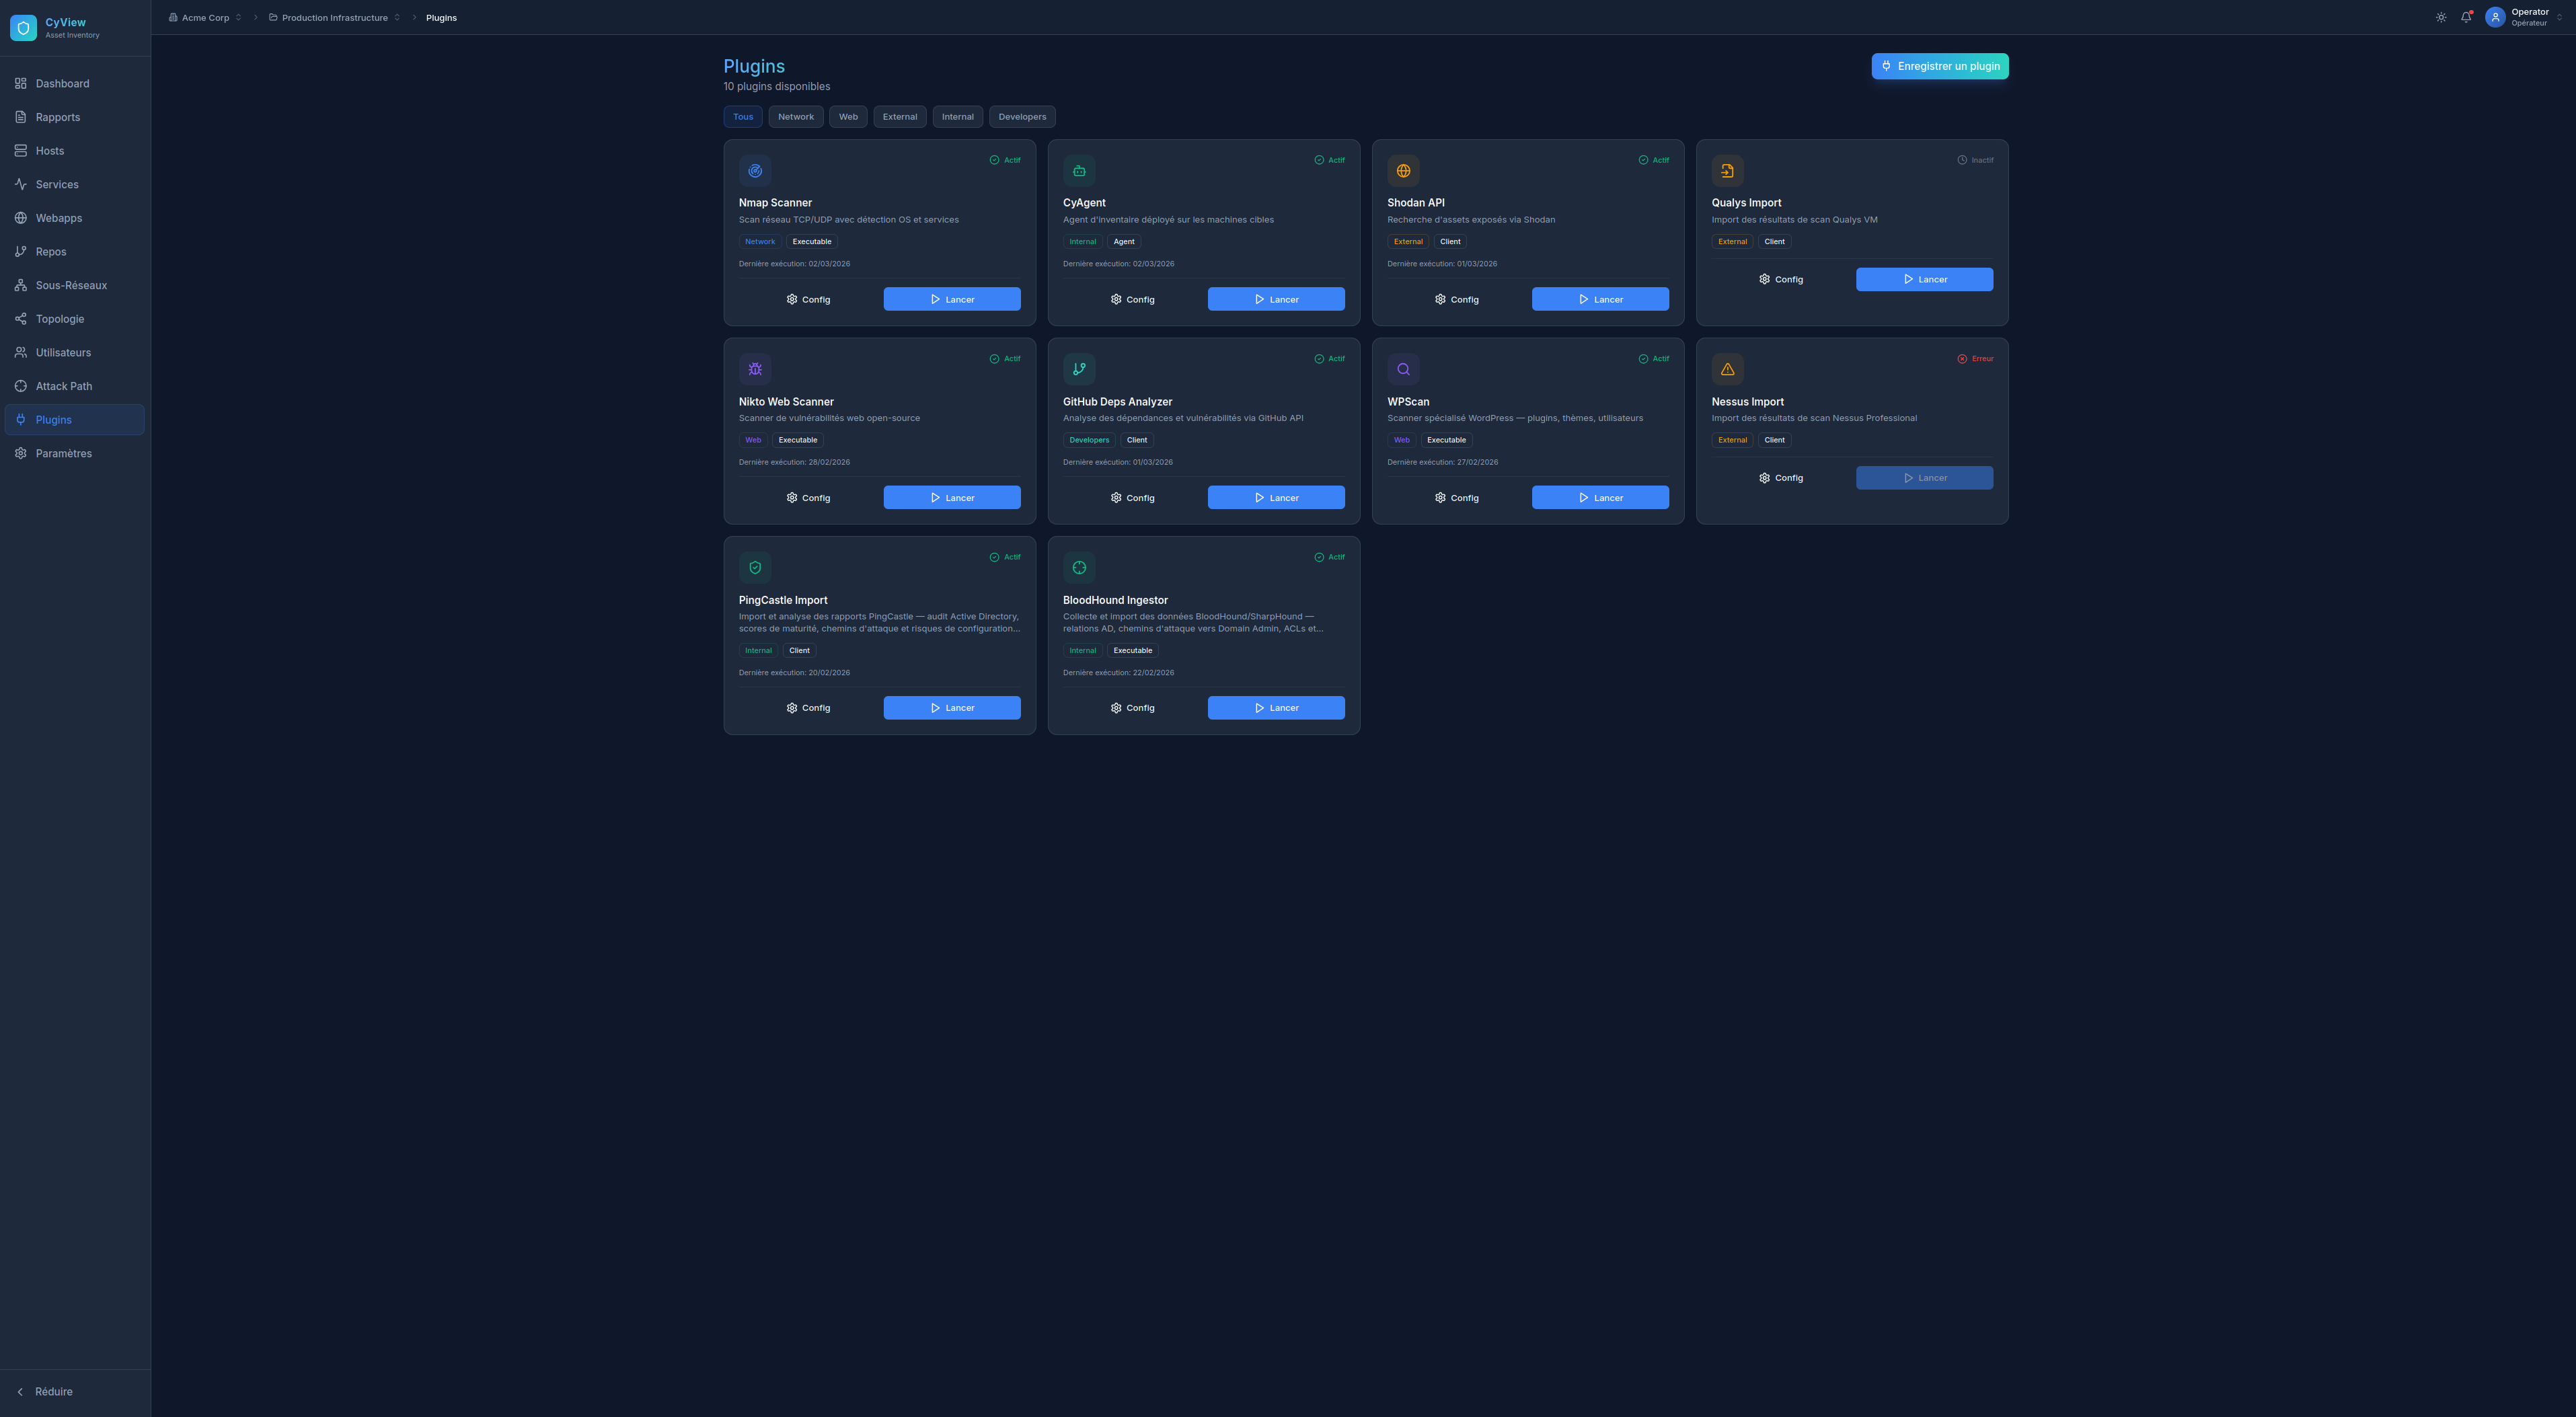Click the CyAgent robot icon
This screenshot has height=1417, width=2576.
point(1079,171)
